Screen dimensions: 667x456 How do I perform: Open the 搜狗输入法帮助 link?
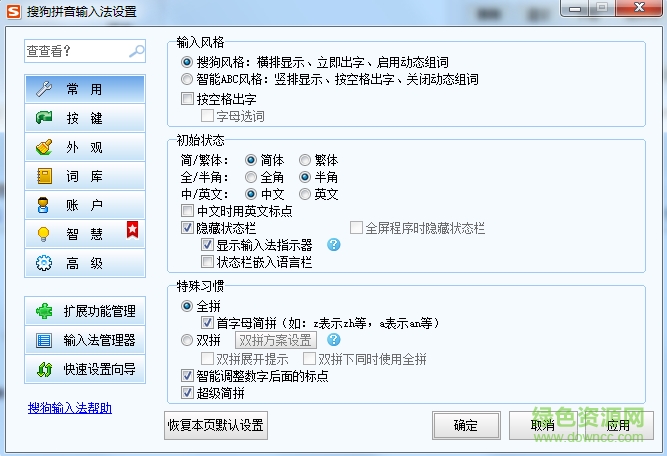tap(69, 408)
